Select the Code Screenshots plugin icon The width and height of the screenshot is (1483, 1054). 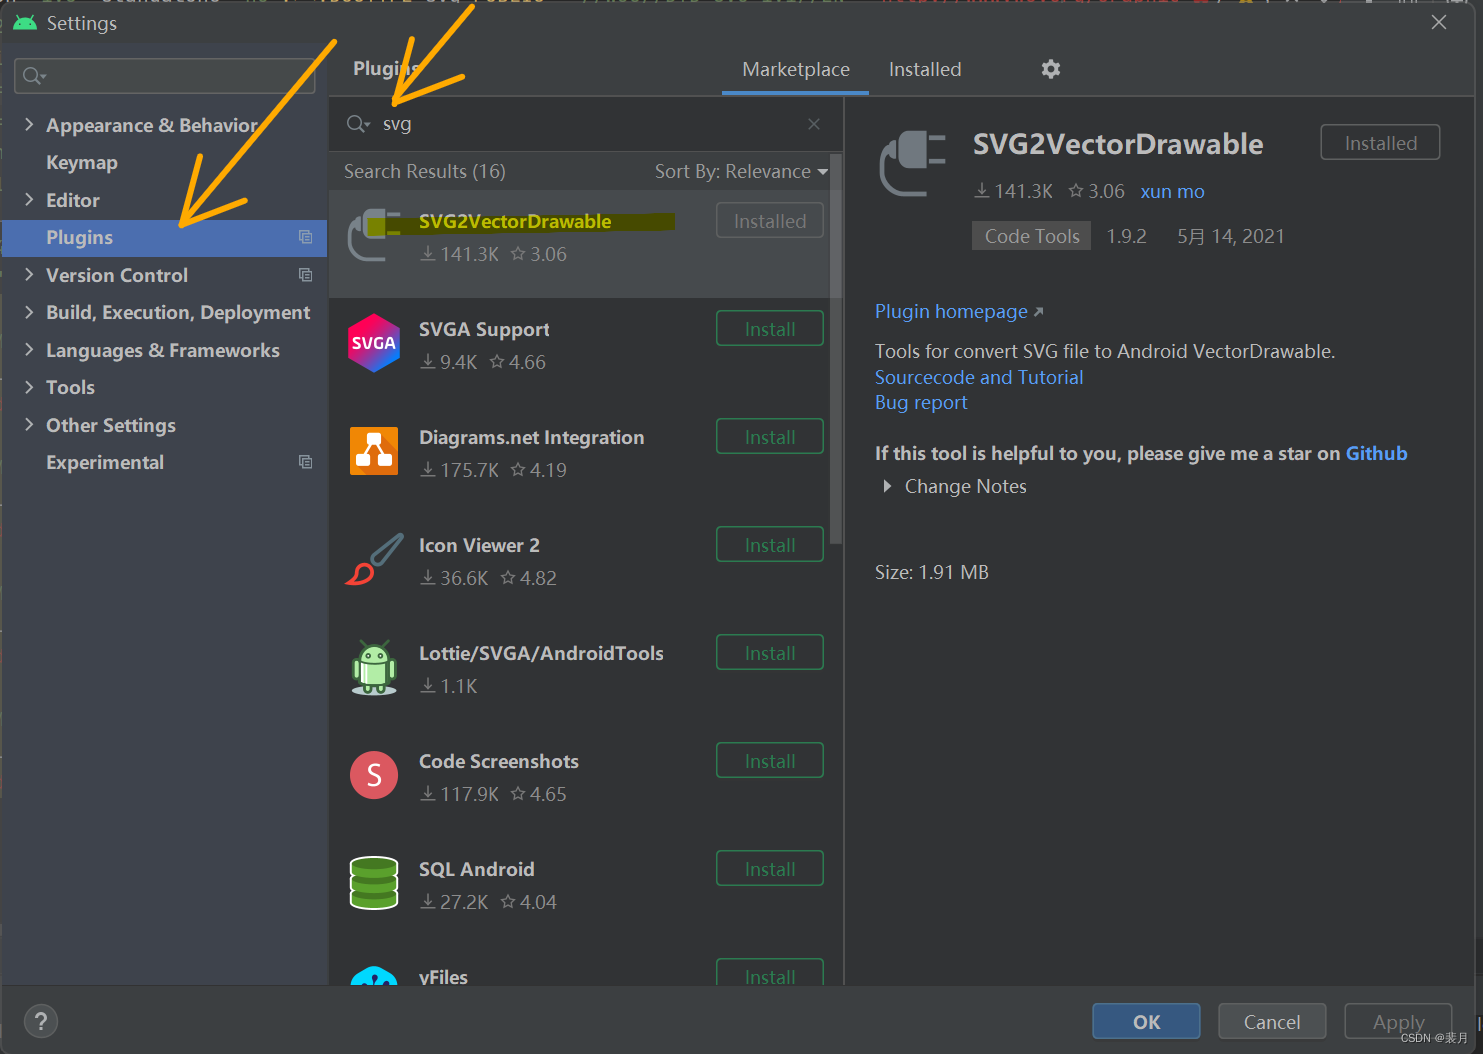click(374, 775)
